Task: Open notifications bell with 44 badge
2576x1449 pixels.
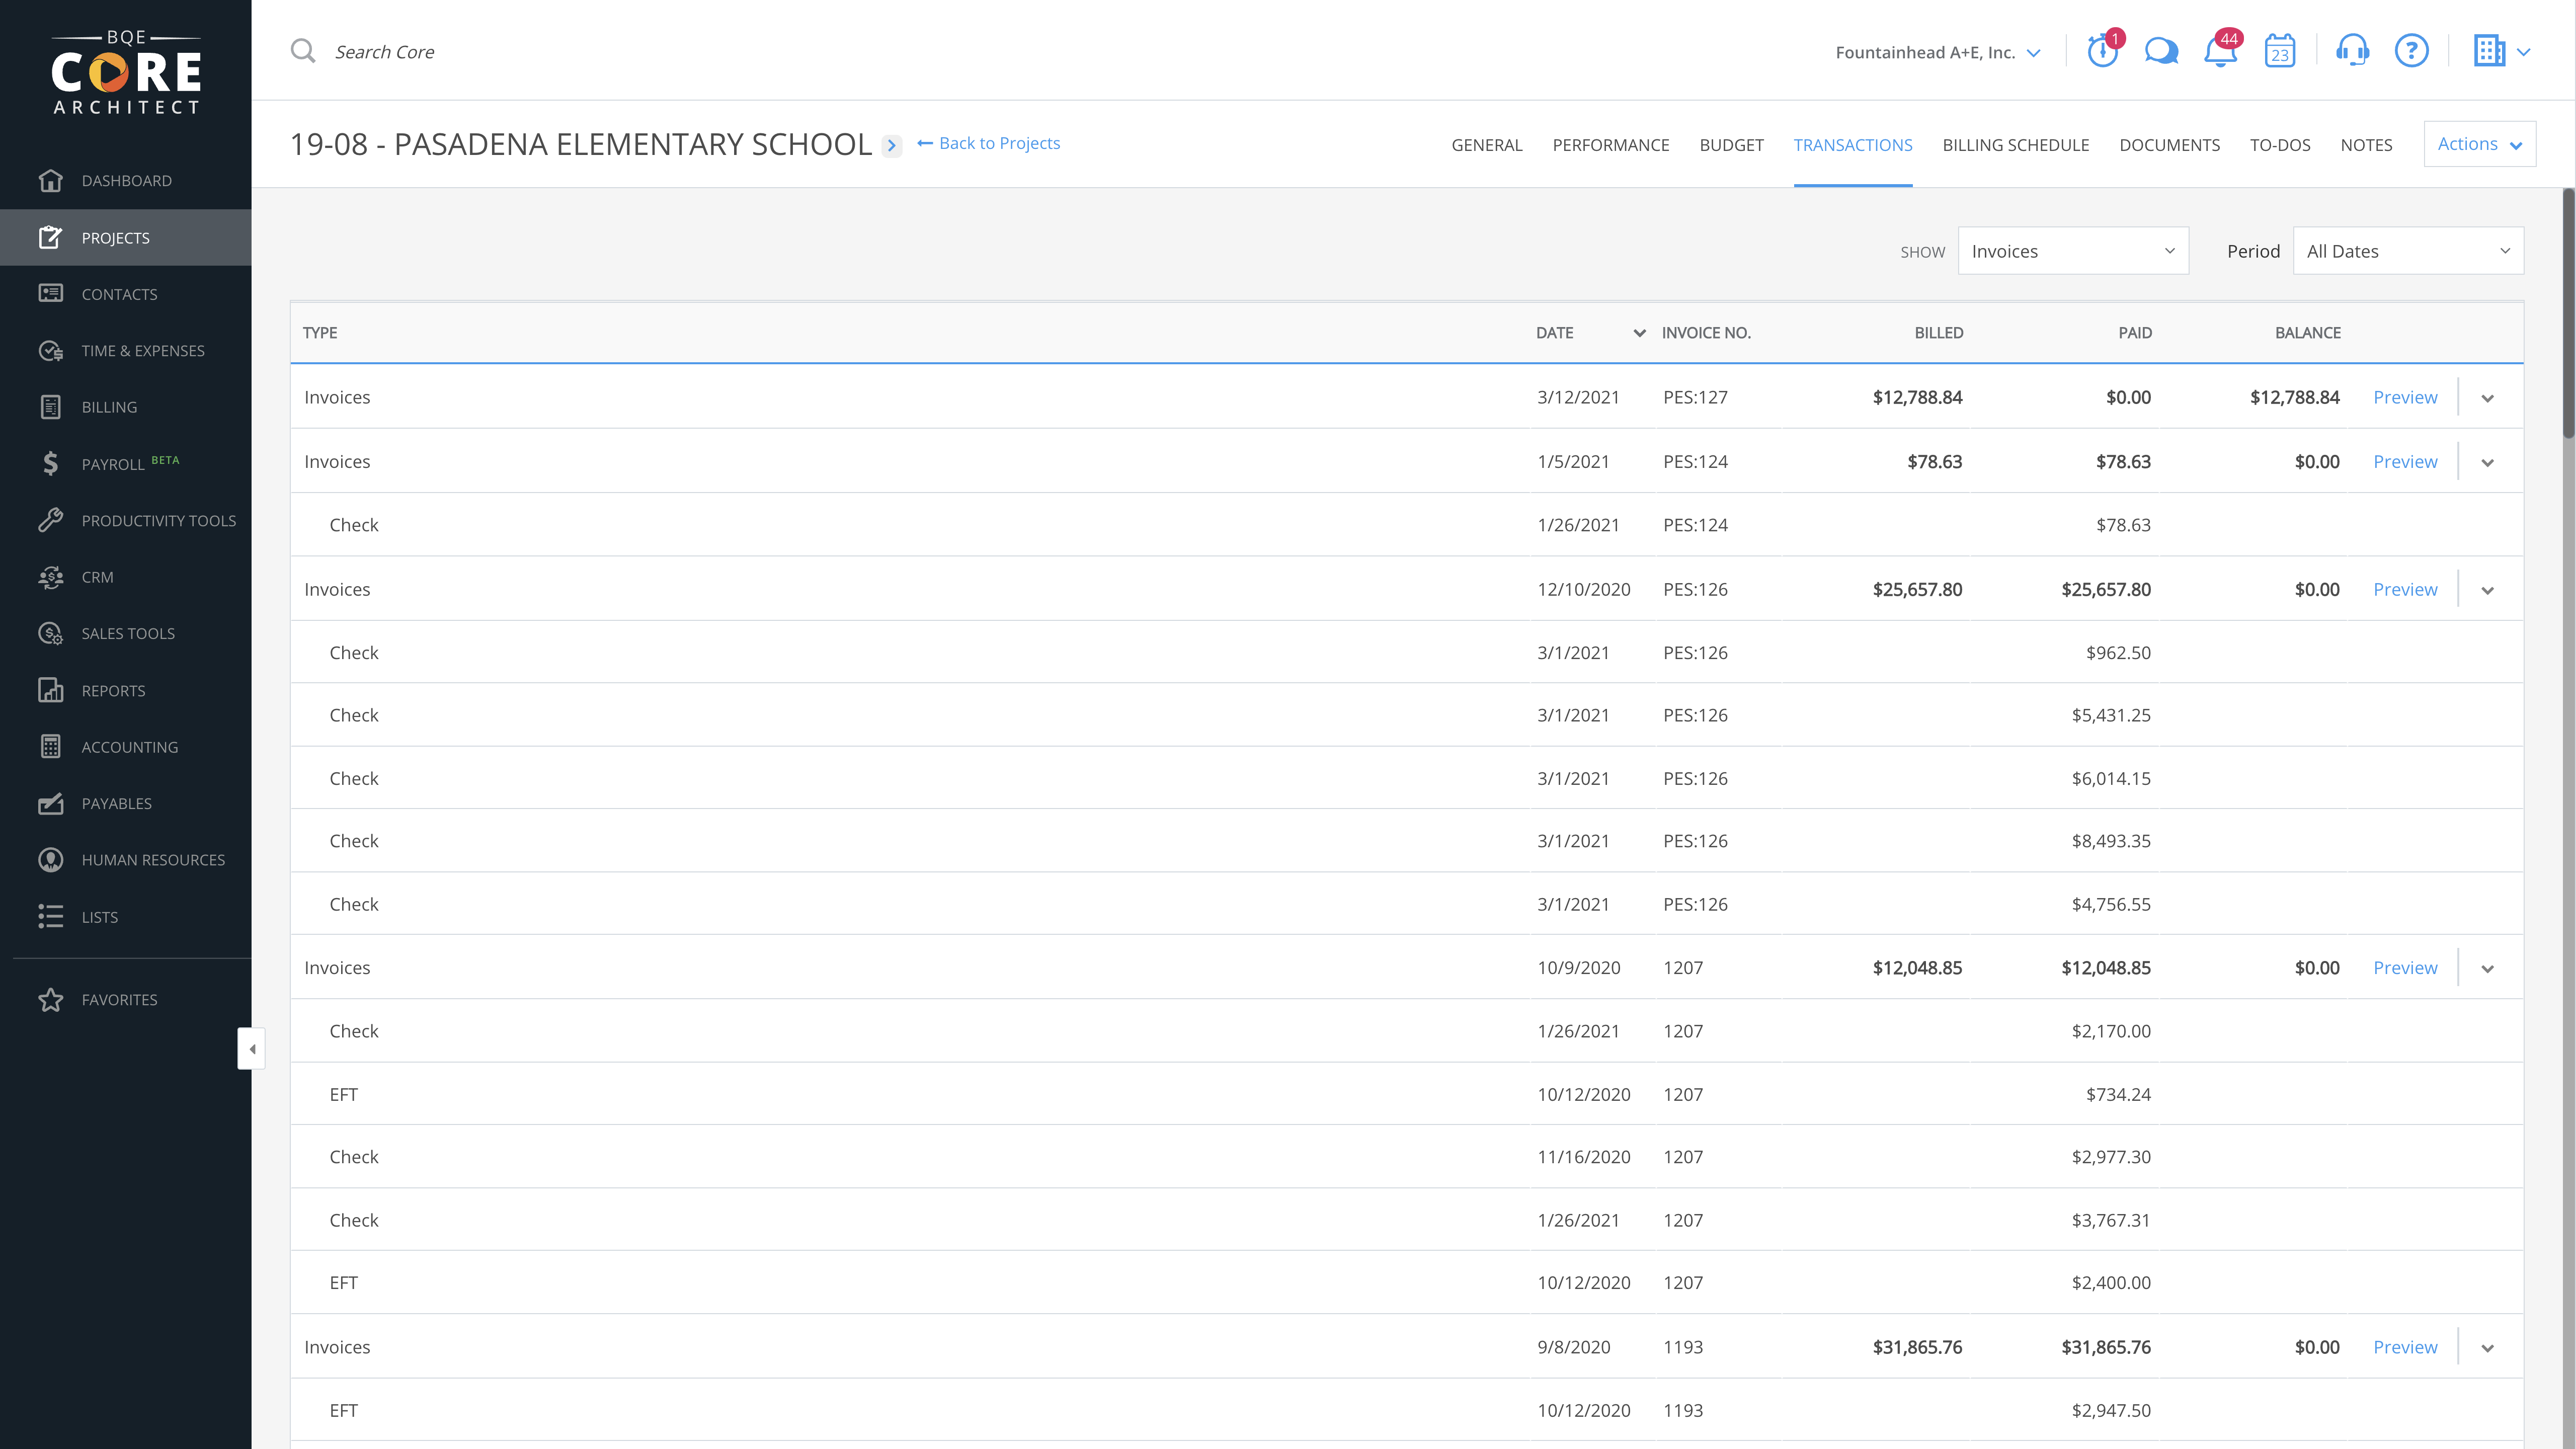Action: point(2221,50)
